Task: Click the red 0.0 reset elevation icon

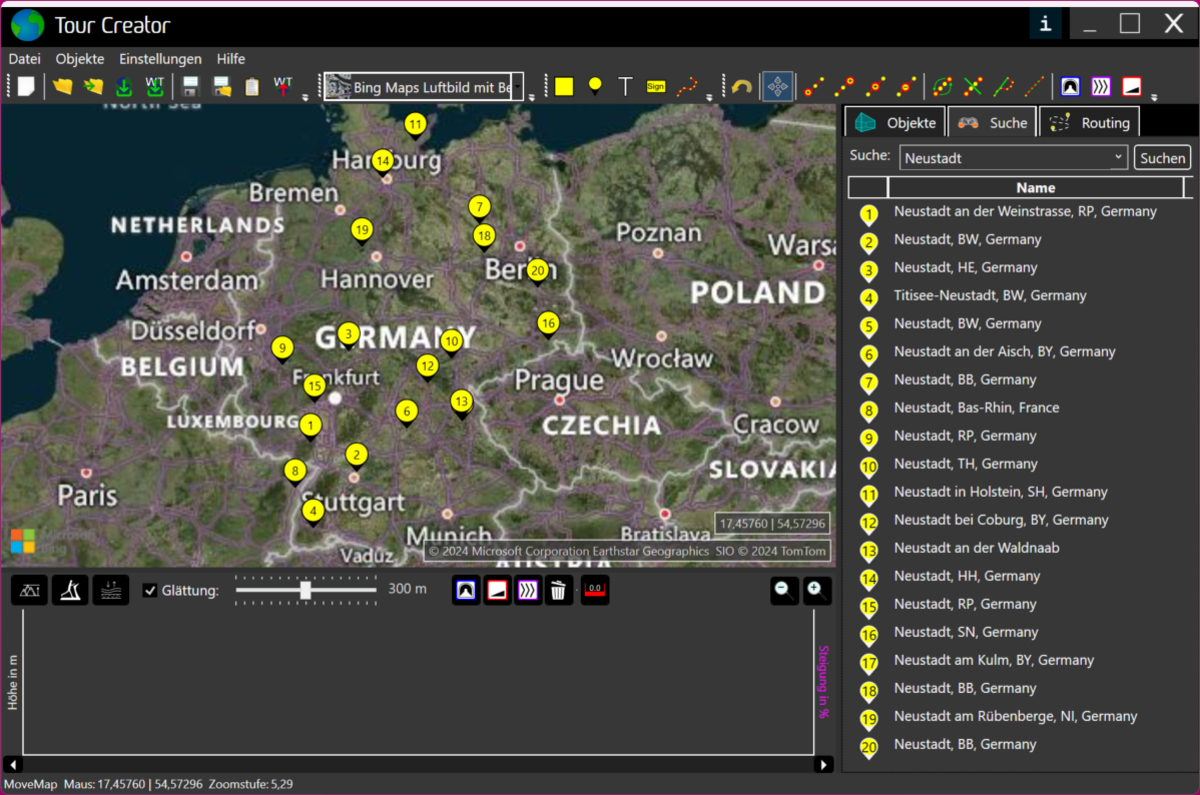Action: pos(595,590)
